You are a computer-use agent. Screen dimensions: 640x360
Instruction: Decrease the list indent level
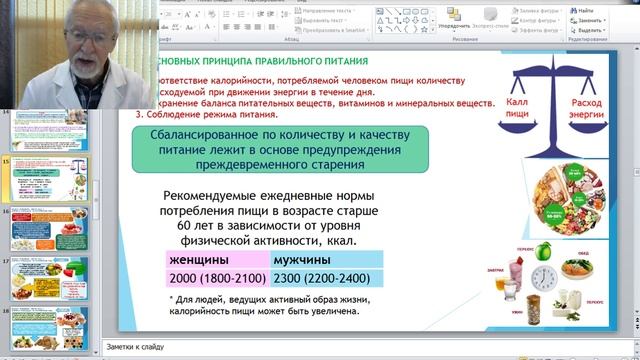[x=260, y=14]
